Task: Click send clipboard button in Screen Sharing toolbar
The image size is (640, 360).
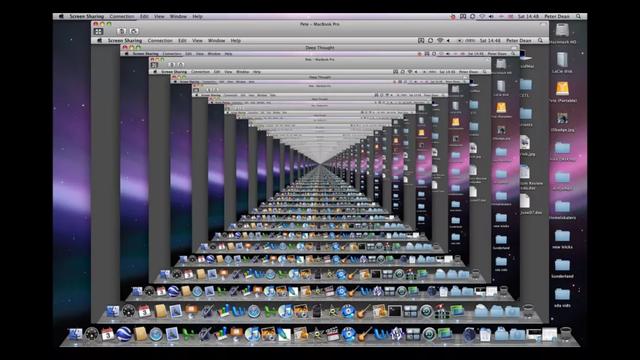Action: (x=133, y=31)
